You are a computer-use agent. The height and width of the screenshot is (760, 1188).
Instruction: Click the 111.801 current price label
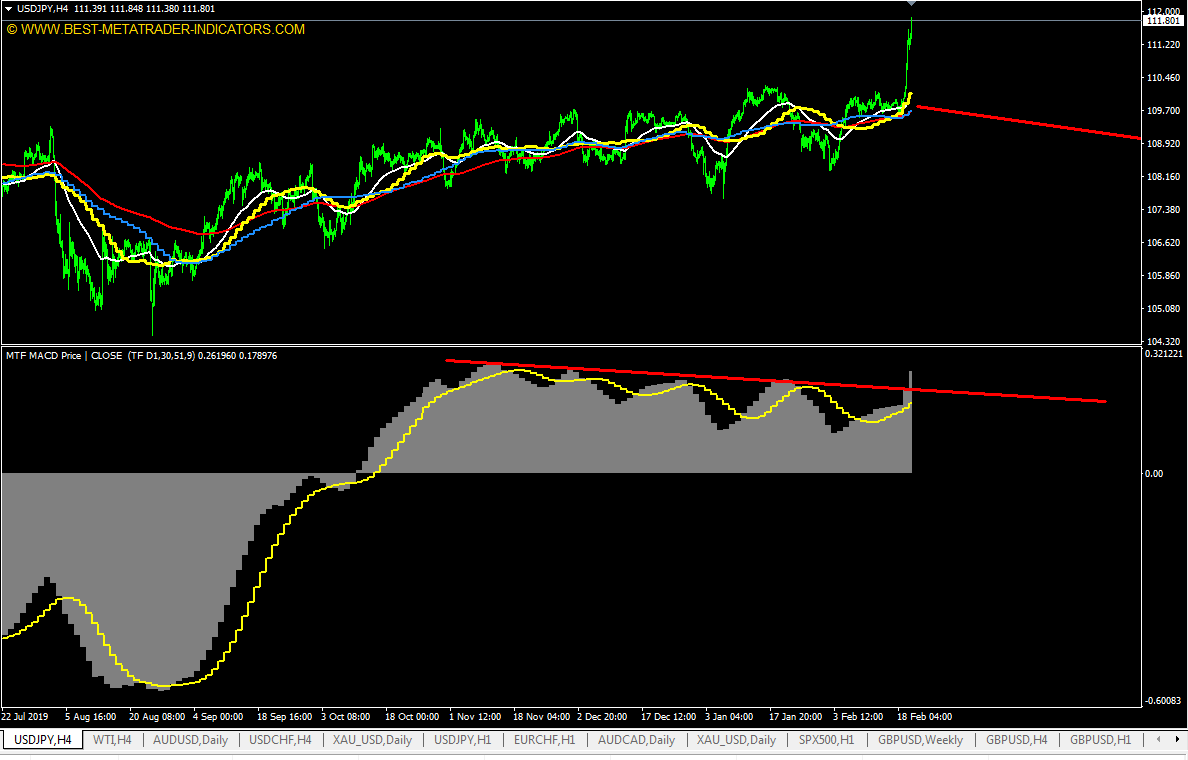point(1162,20)
